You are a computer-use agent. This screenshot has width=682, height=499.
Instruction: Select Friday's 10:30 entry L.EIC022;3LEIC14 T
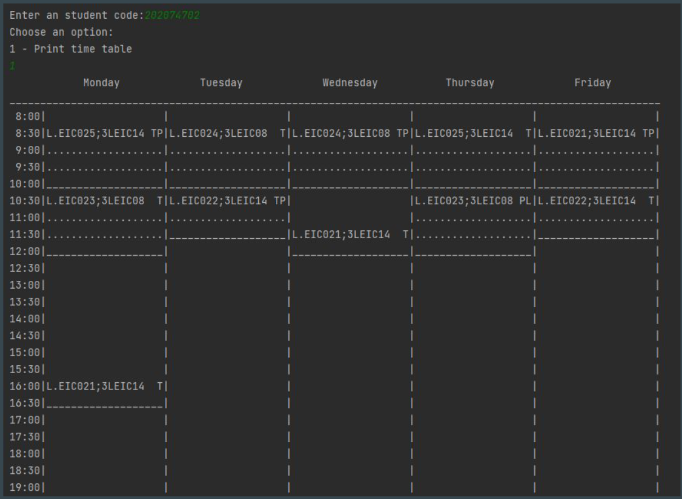tap(596, 201)
